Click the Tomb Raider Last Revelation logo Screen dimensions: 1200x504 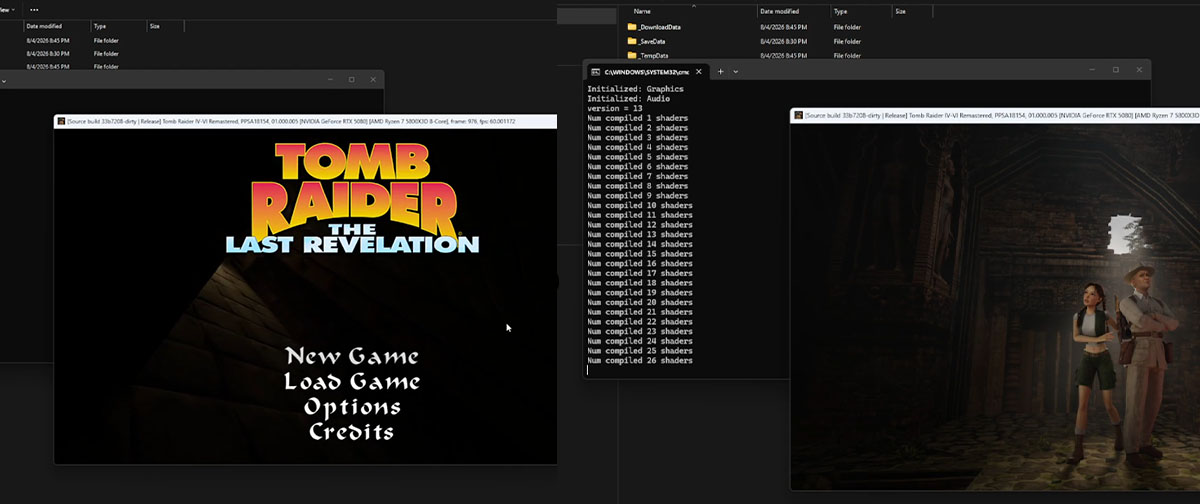352,198
